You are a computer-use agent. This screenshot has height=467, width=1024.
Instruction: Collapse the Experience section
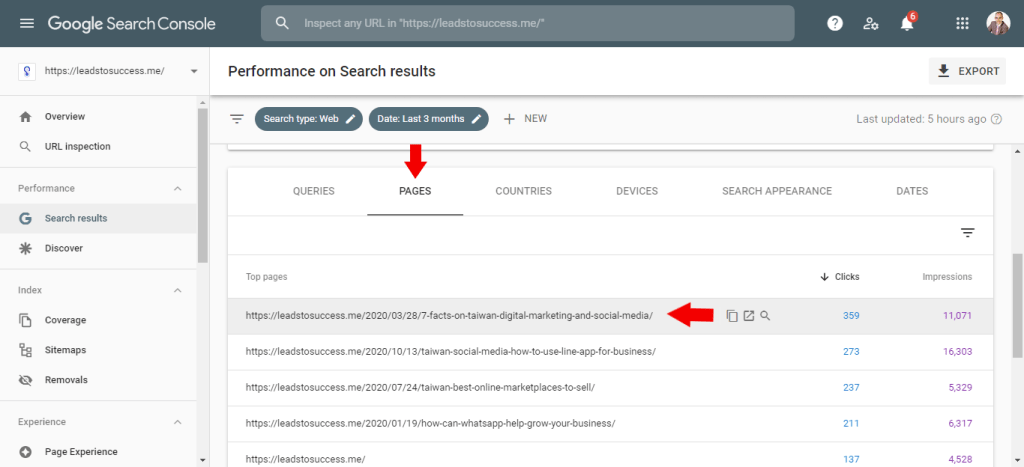coord(178,422)
